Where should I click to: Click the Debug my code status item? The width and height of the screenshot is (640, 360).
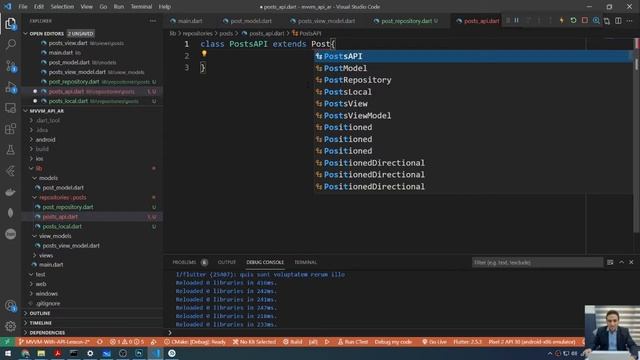click(393, 342)
